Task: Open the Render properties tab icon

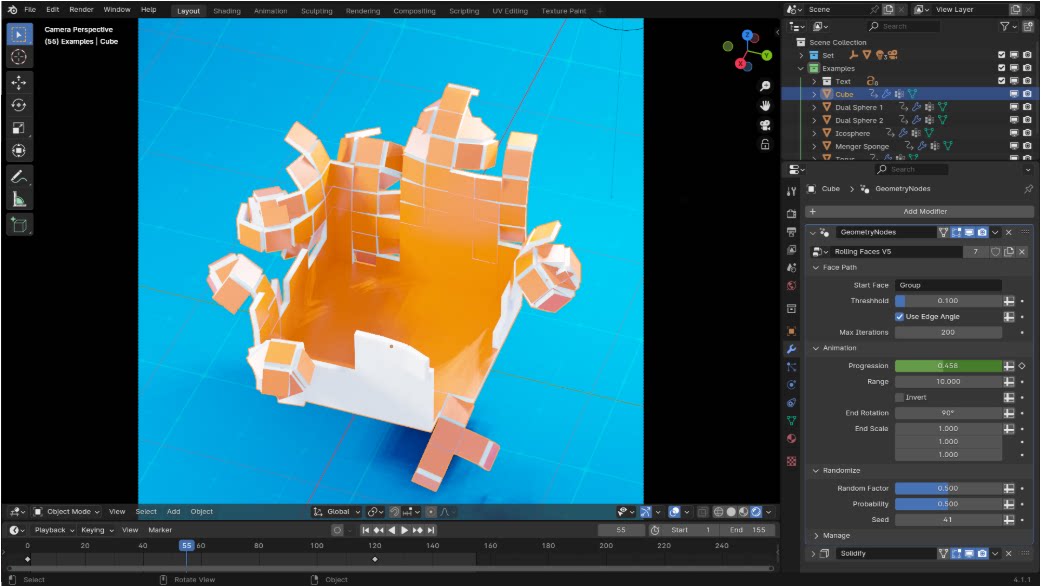Action: pyautogui.click(x=791, y=214)
